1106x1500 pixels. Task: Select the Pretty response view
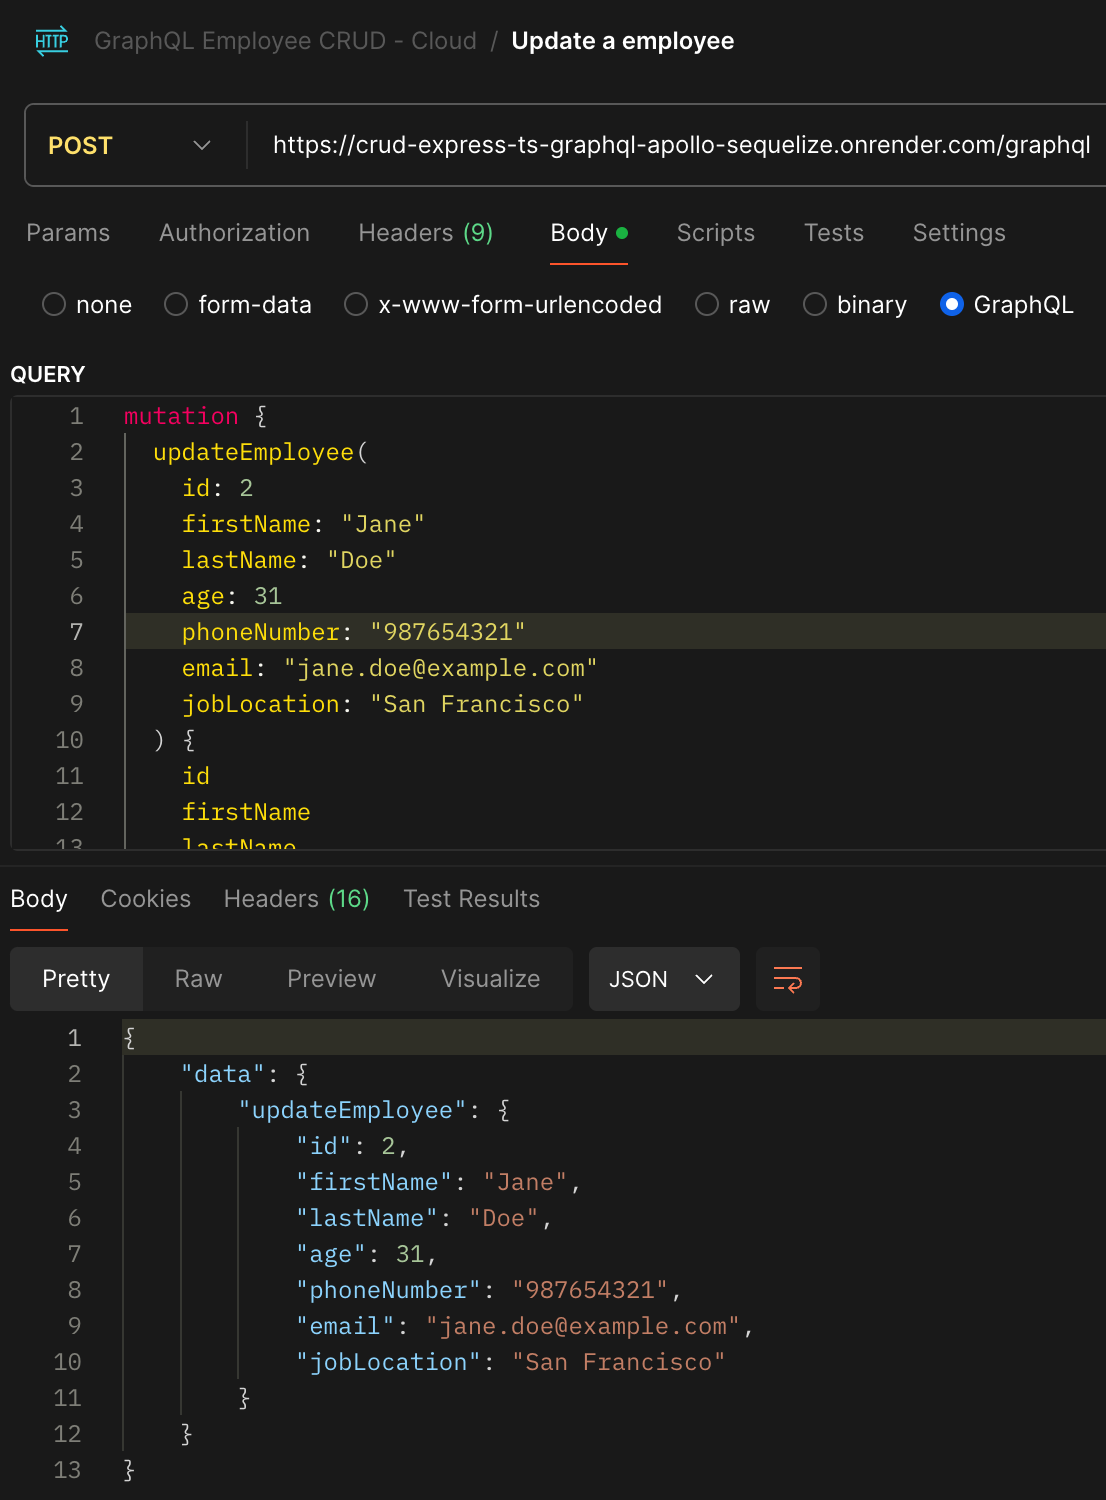coord(76,979)
